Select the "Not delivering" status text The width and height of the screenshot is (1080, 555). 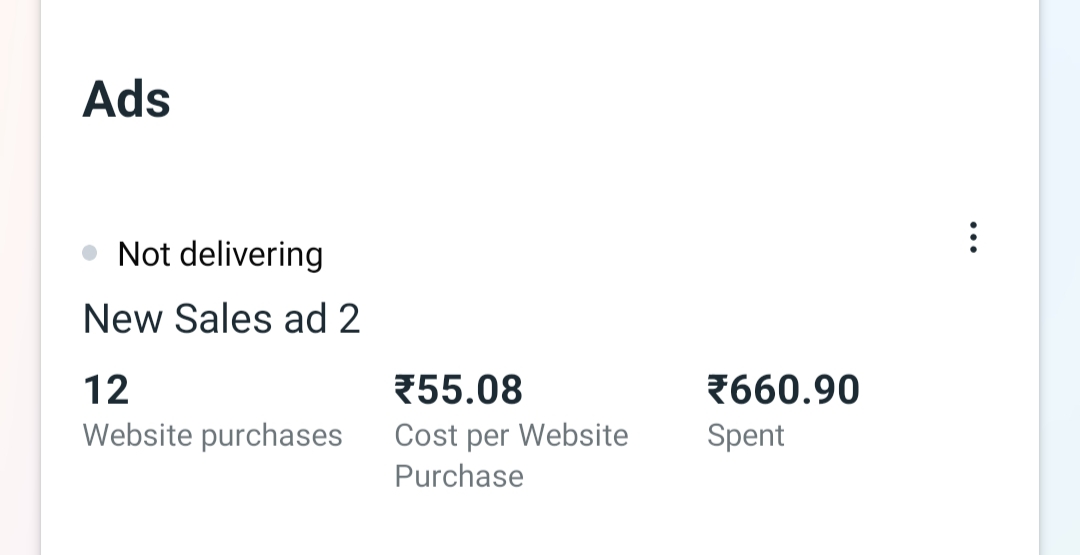[220, 254]
